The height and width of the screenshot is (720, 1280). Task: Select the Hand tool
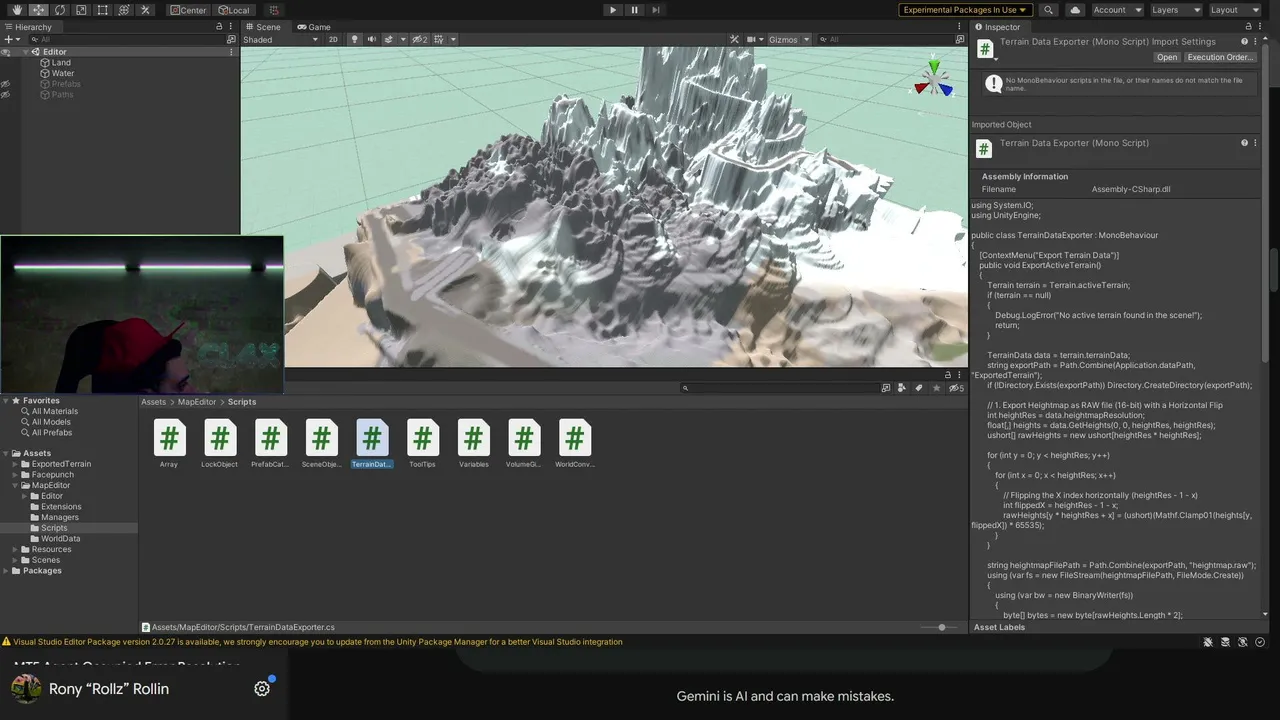[x=17, y=10]
